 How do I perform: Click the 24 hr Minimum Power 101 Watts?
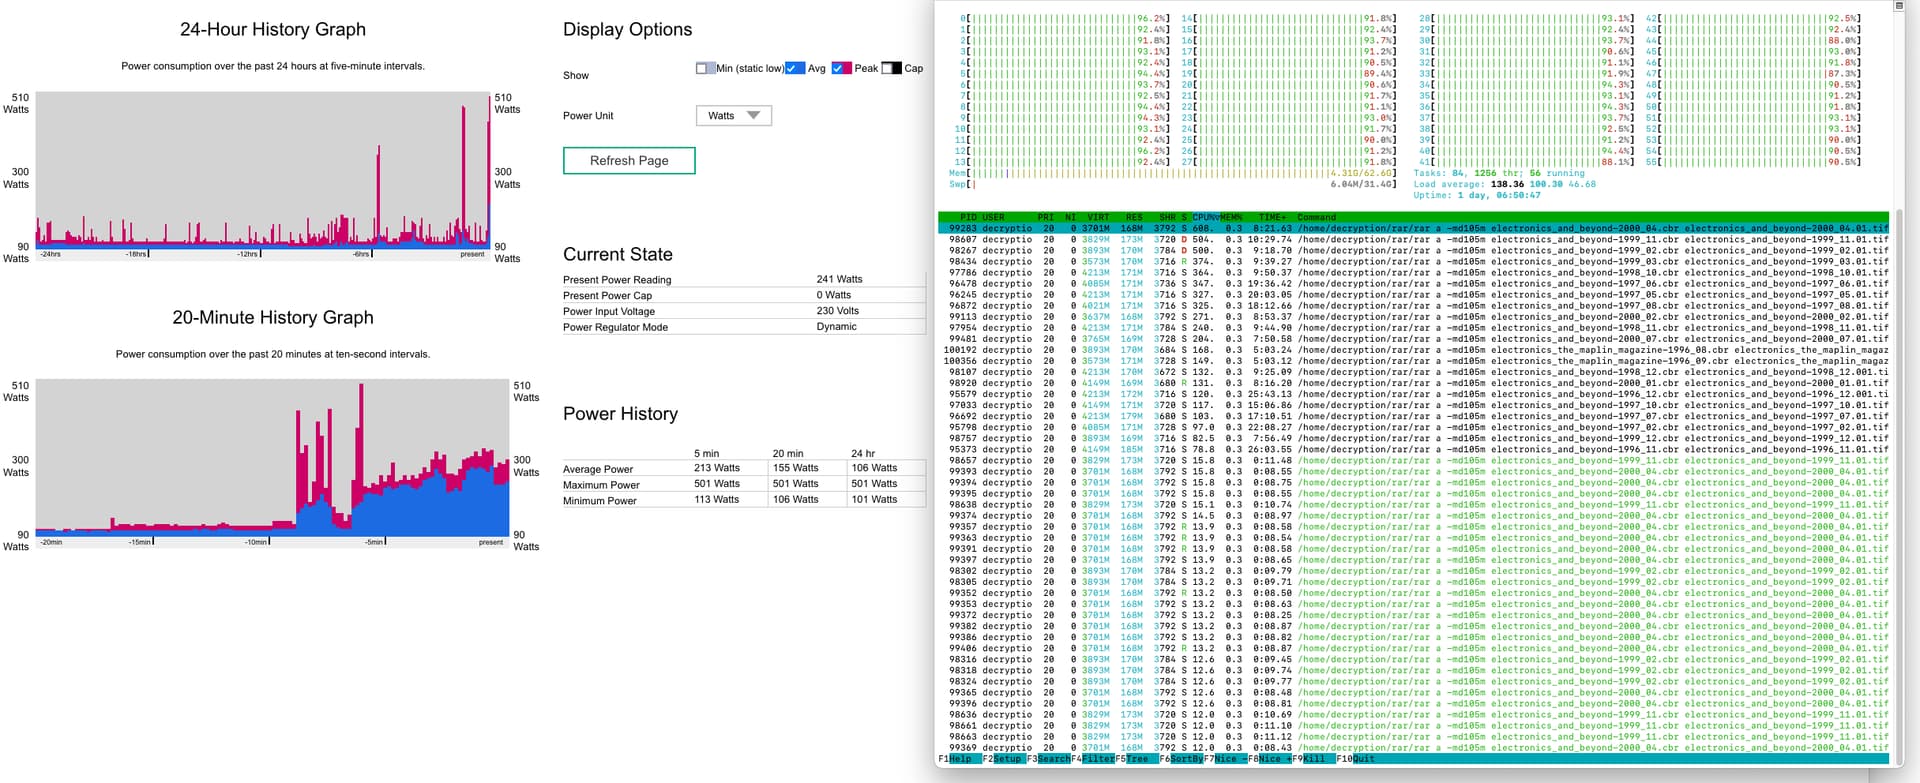(874, 500)
